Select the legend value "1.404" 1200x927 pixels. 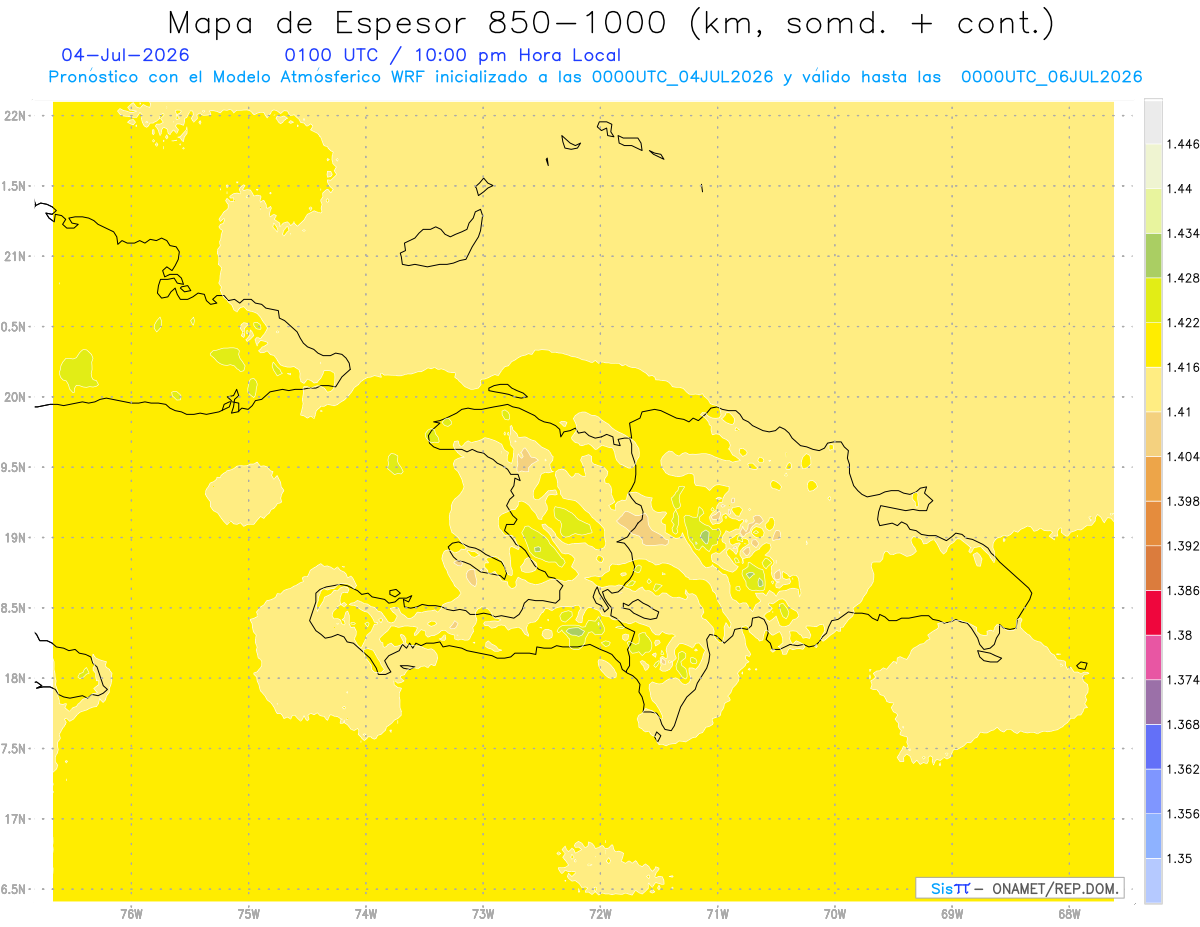1183,456
